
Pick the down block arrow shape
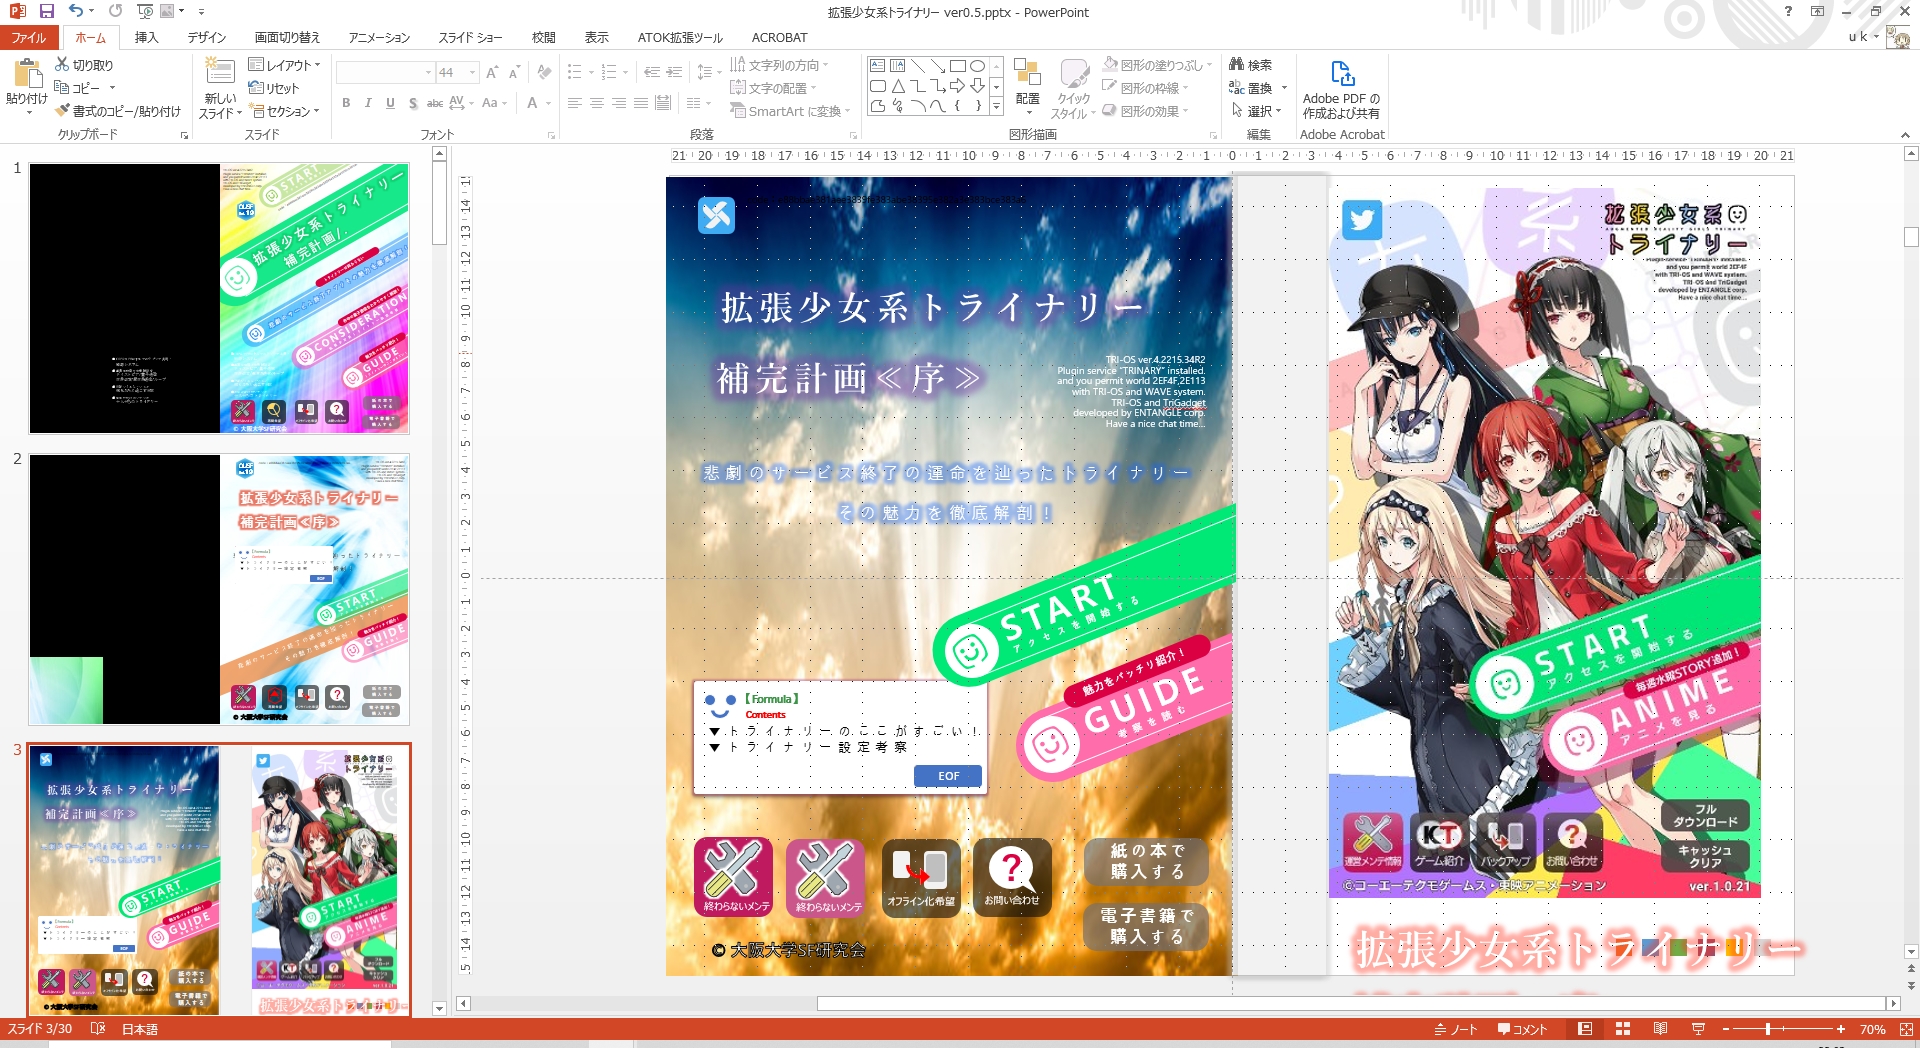977,86
